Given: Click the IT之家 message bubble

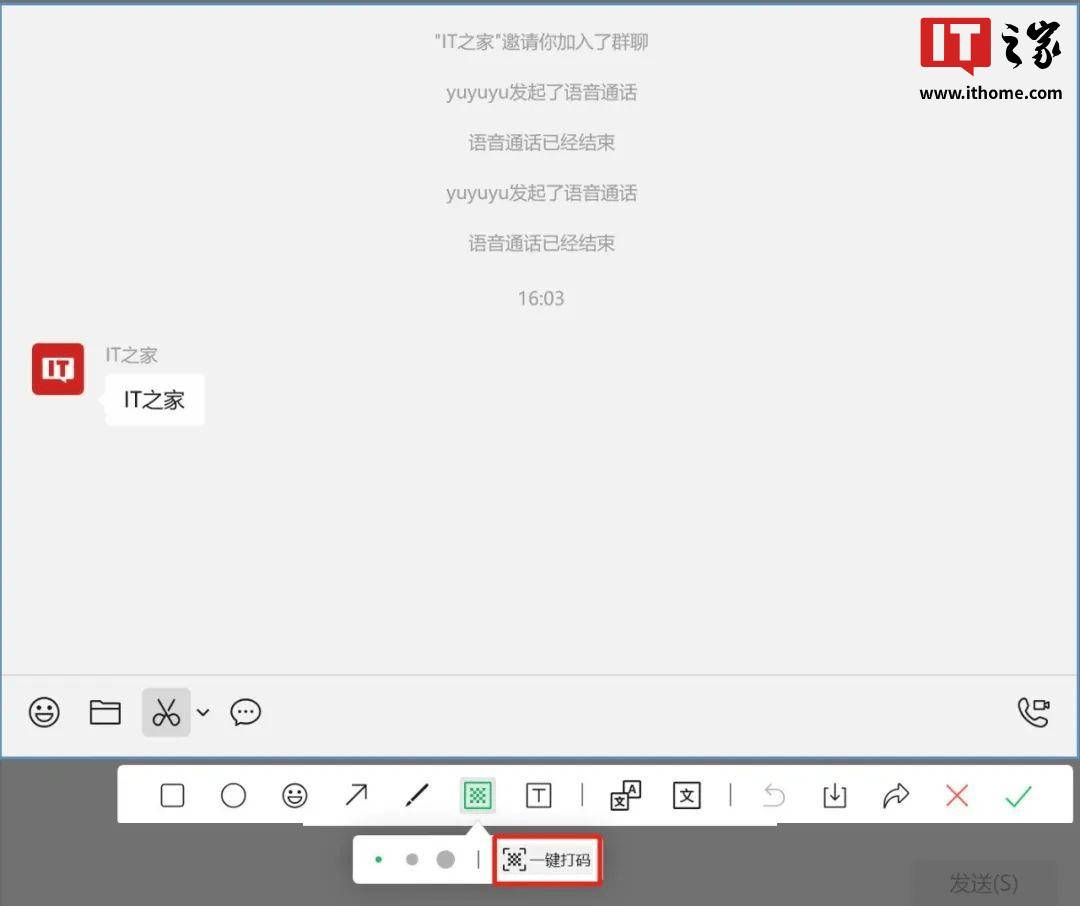Looking at the screenshot, I should point(154,400).
